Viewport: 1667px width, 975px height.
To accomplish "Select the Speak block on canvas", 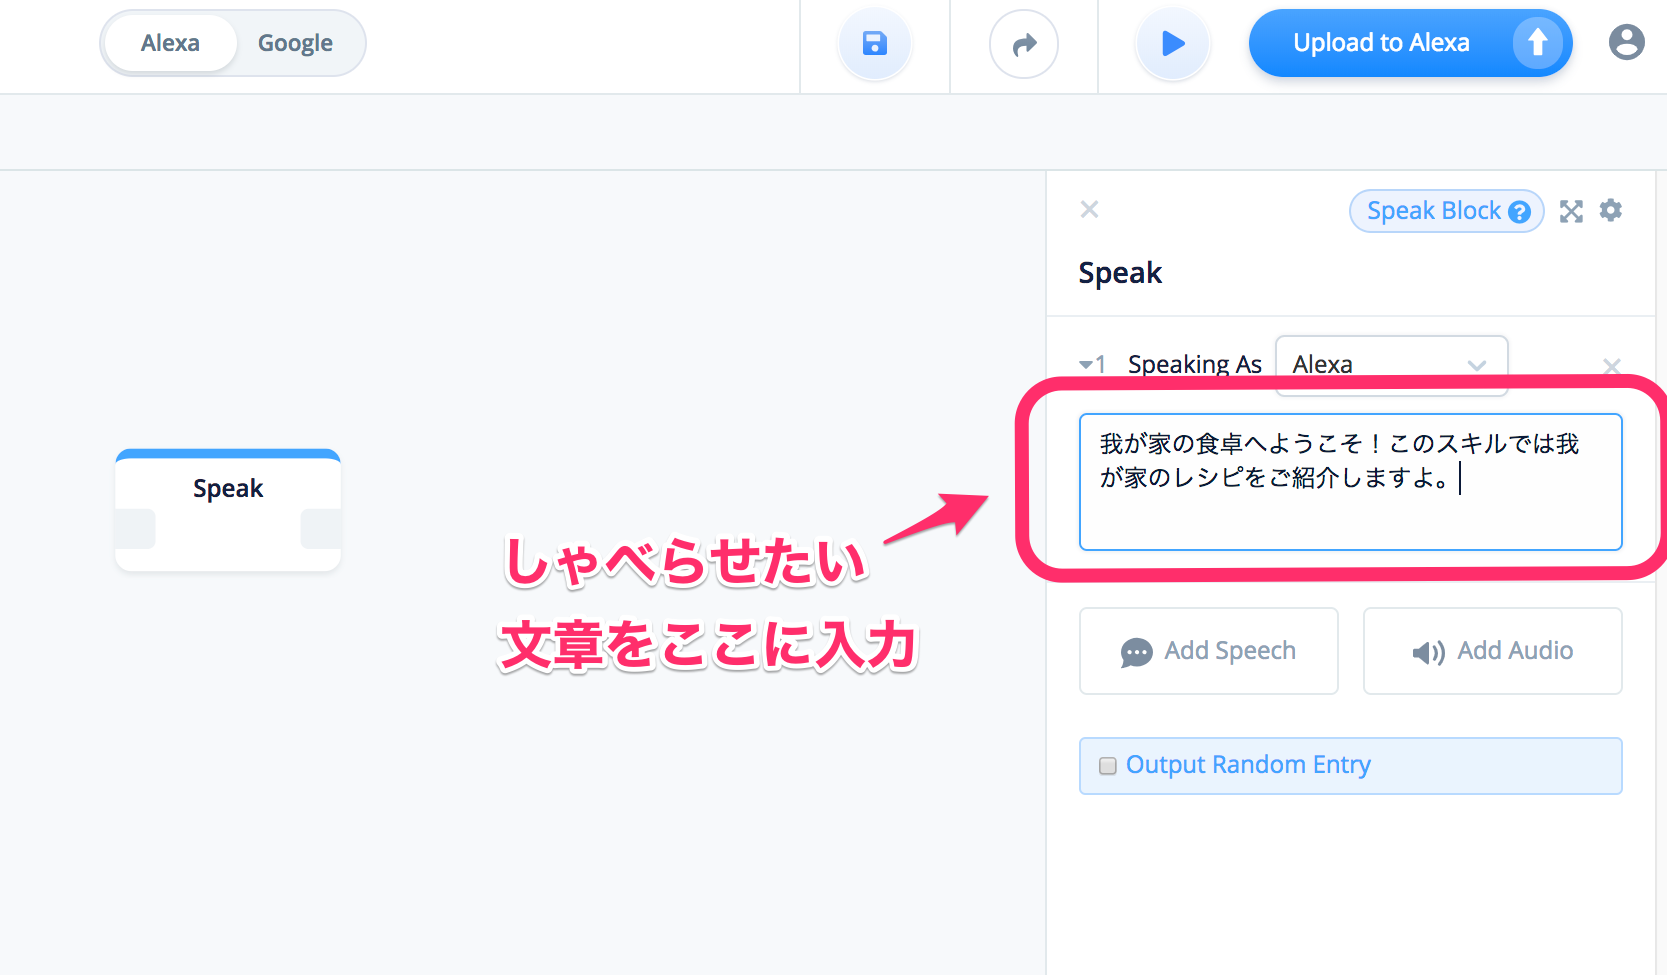I will 228,509.
